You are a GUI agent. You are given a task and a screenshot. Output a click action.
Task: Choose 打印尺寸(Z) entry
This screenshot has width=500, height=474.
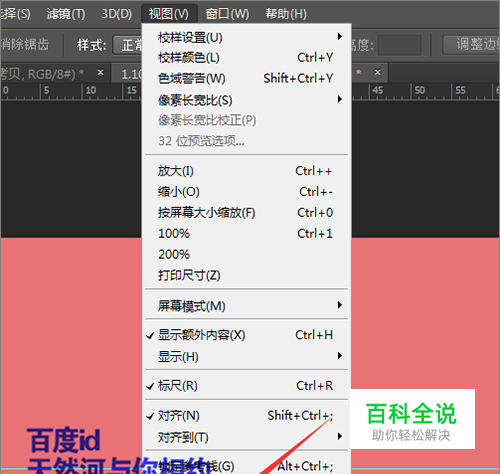point(247,275)
